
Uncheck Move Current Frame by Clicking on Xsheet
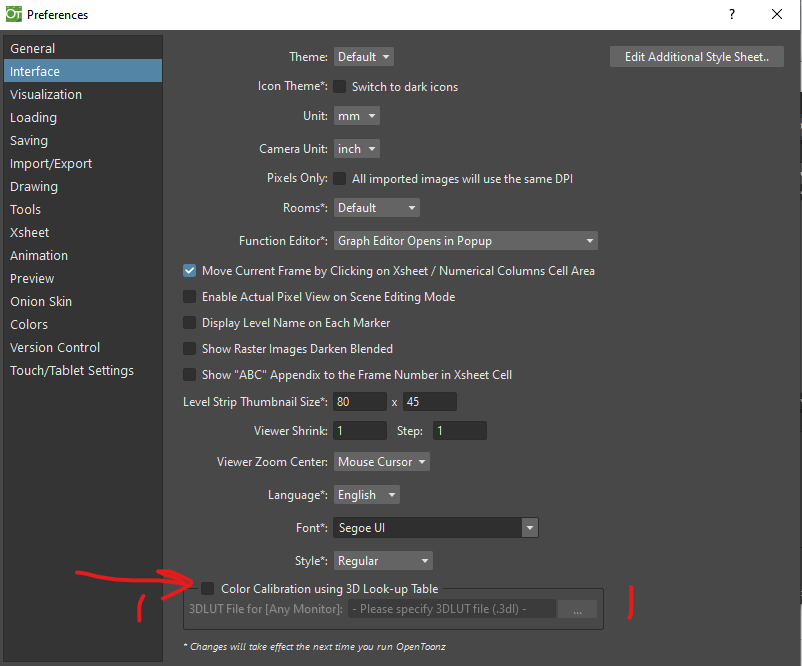189,270
